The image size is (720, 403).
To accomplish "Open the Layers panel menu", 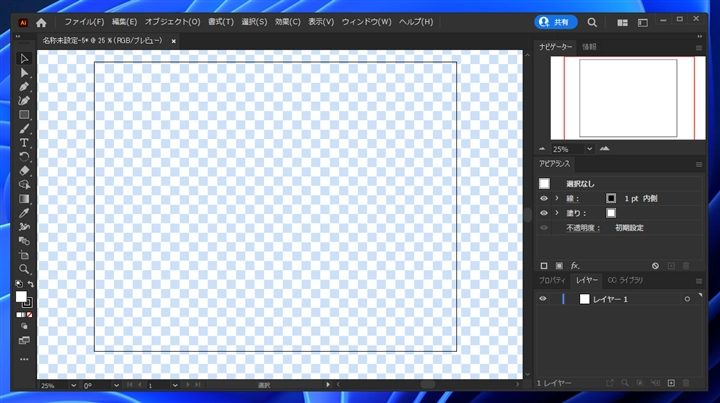I will tap(699, 281).
